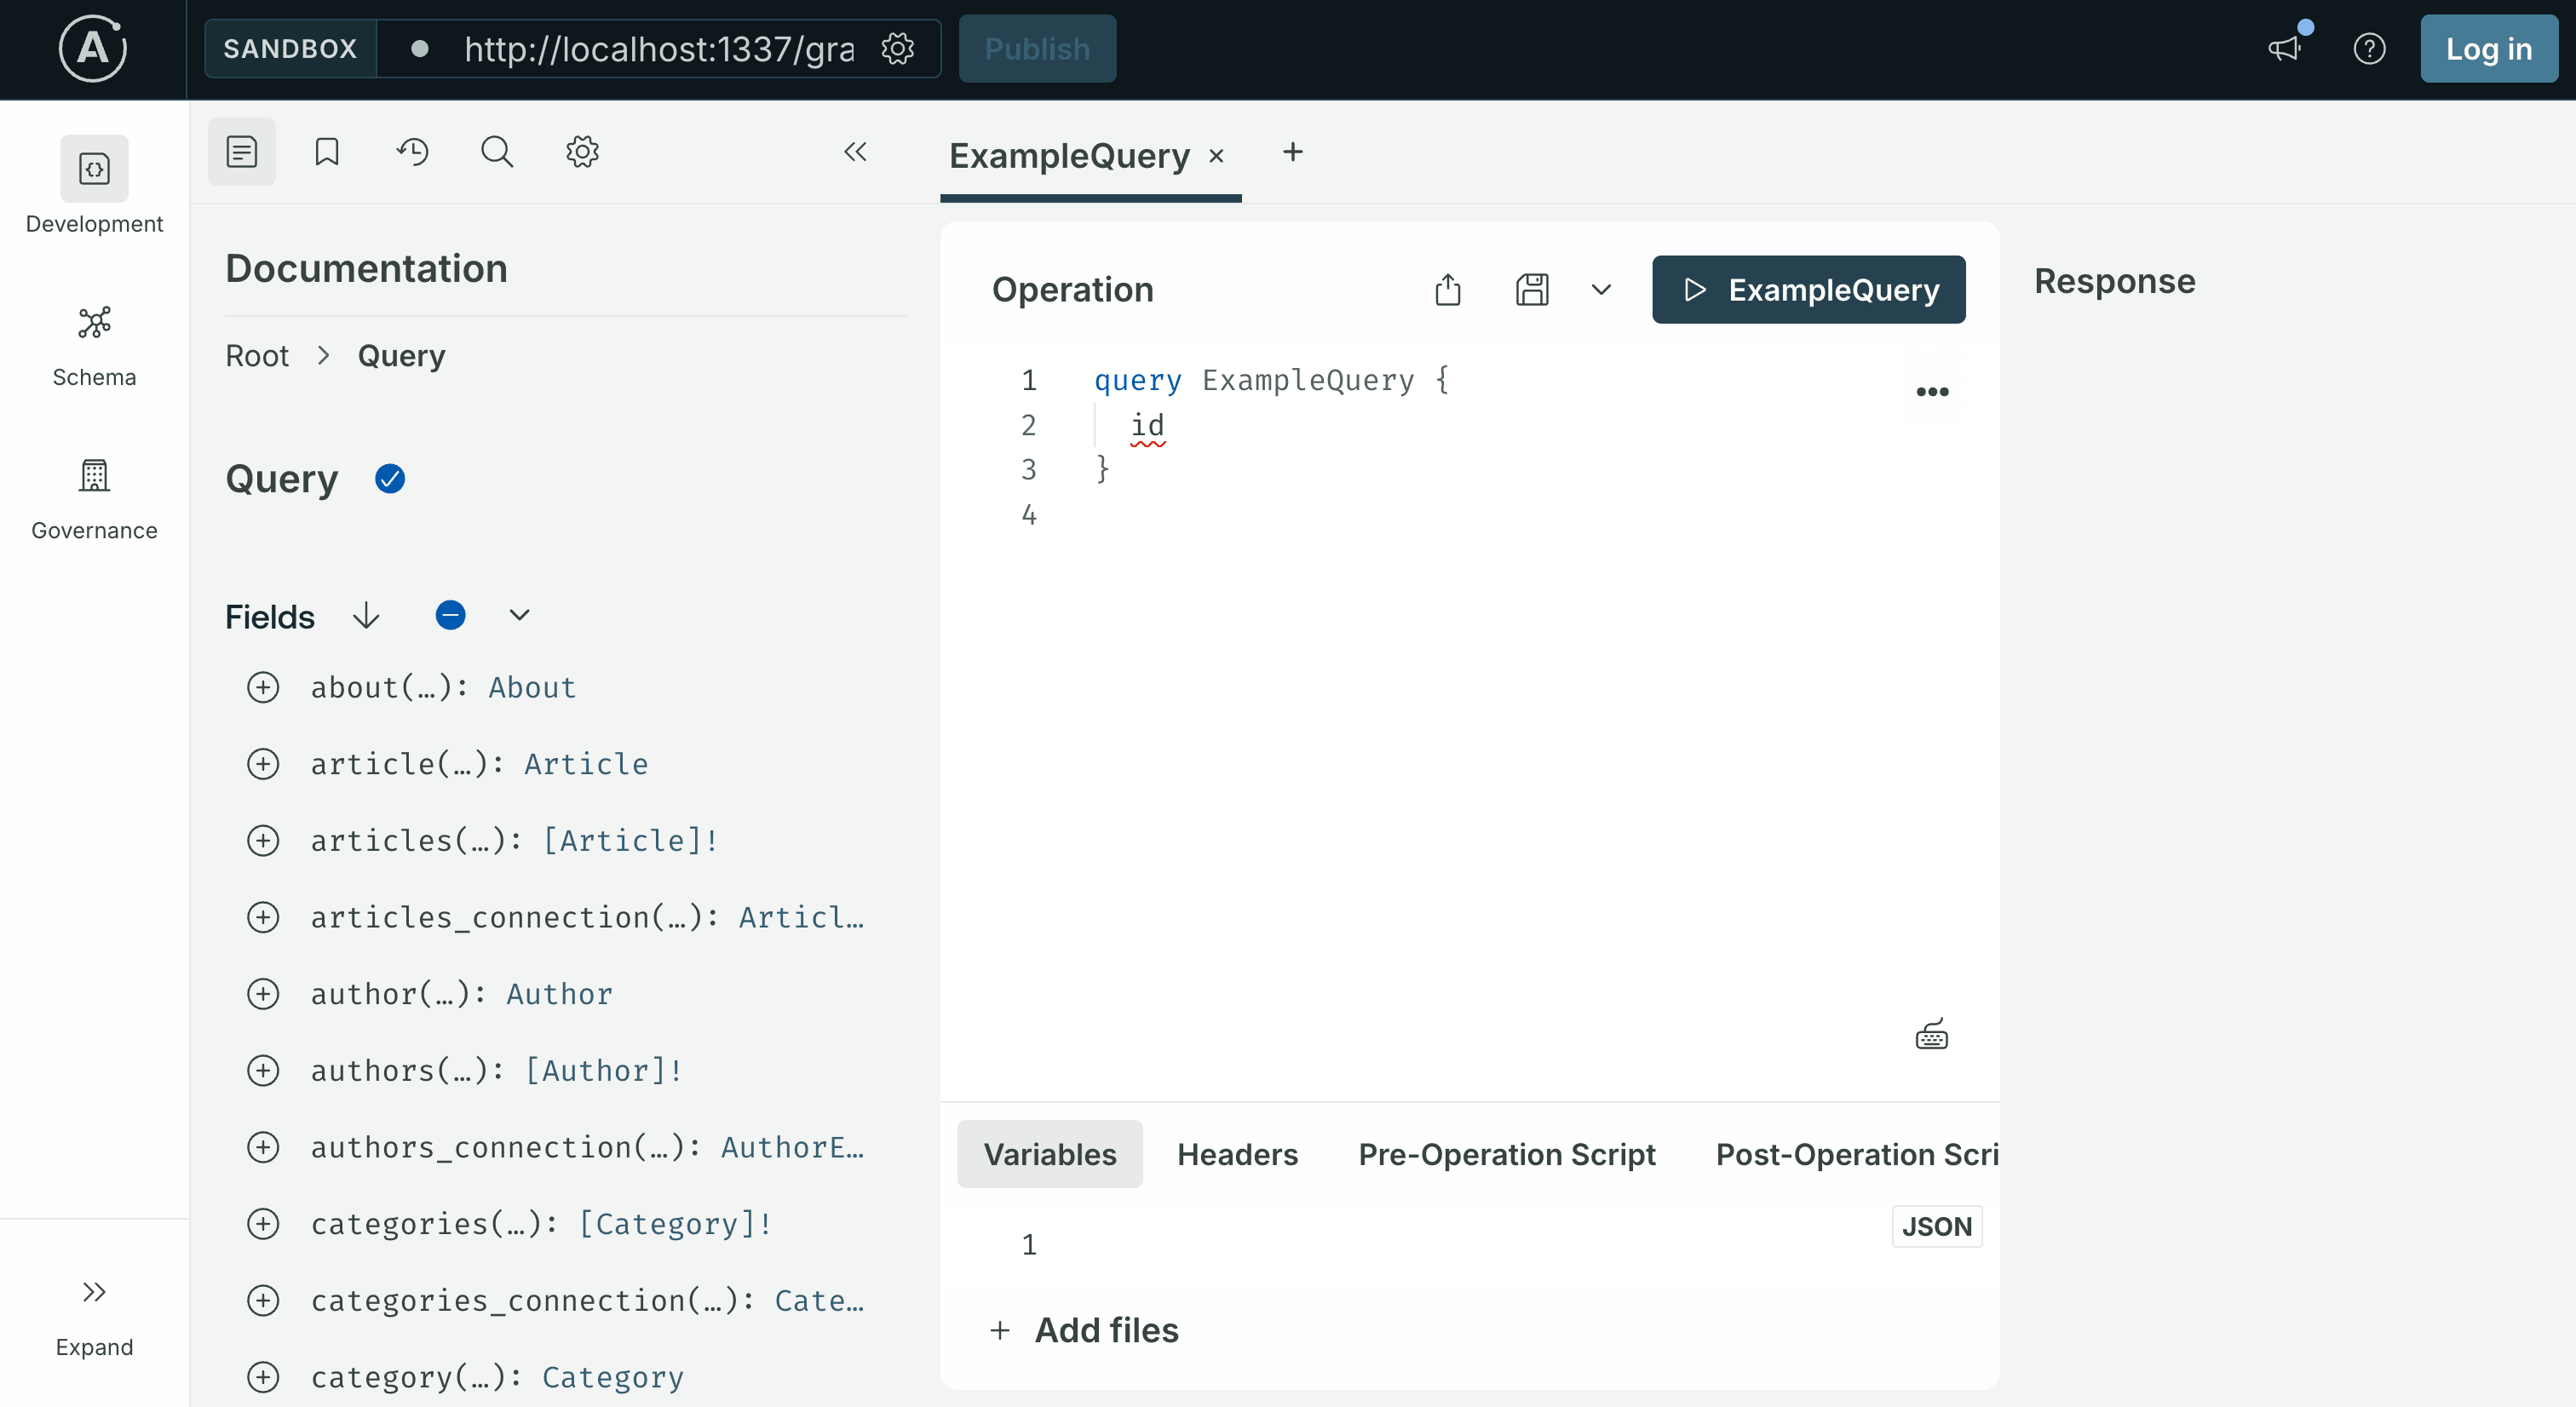The height and width of the screenshot is (1407, 2576).
Task: Add the article field to operation
Action: click(263, 764)
